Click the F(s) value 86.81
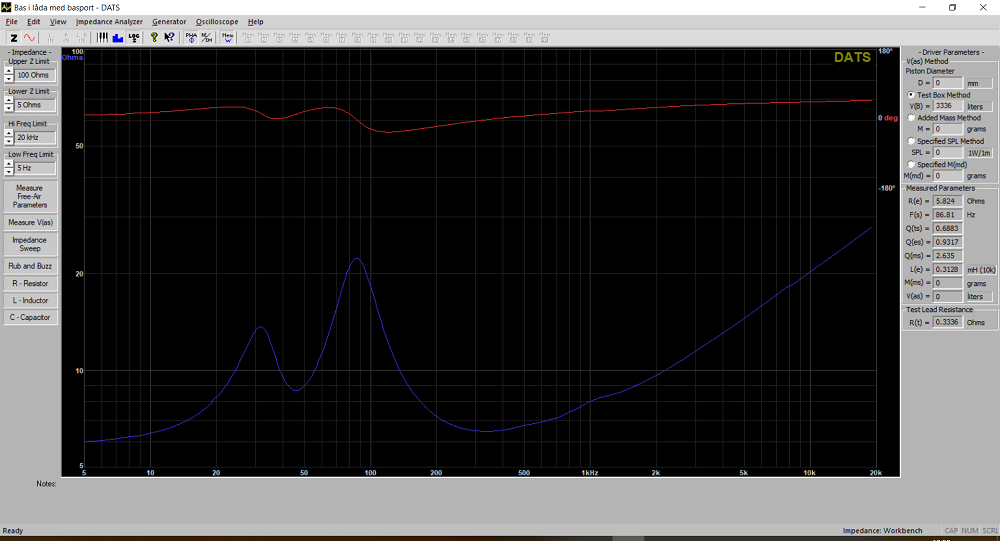 948,215
